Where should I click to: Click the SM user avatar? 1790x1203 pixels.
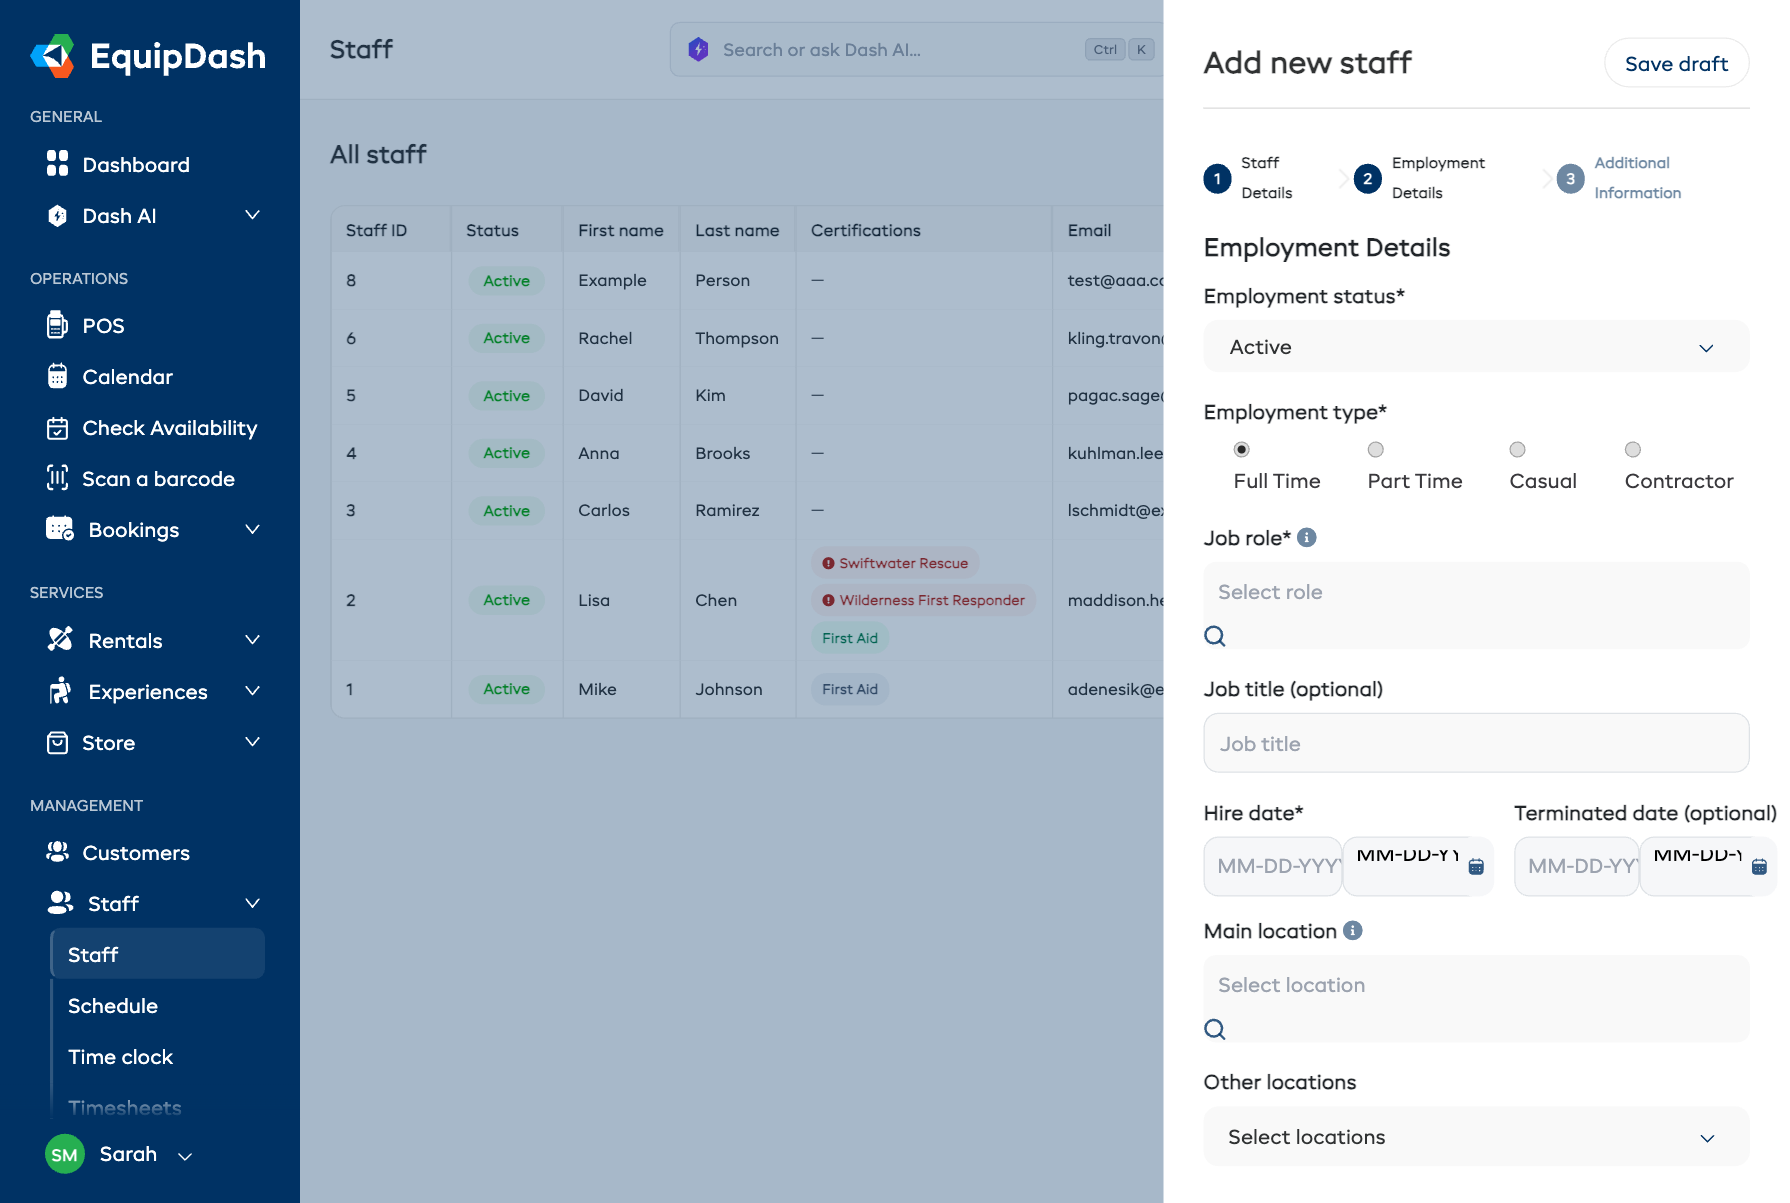[65, 1154]
